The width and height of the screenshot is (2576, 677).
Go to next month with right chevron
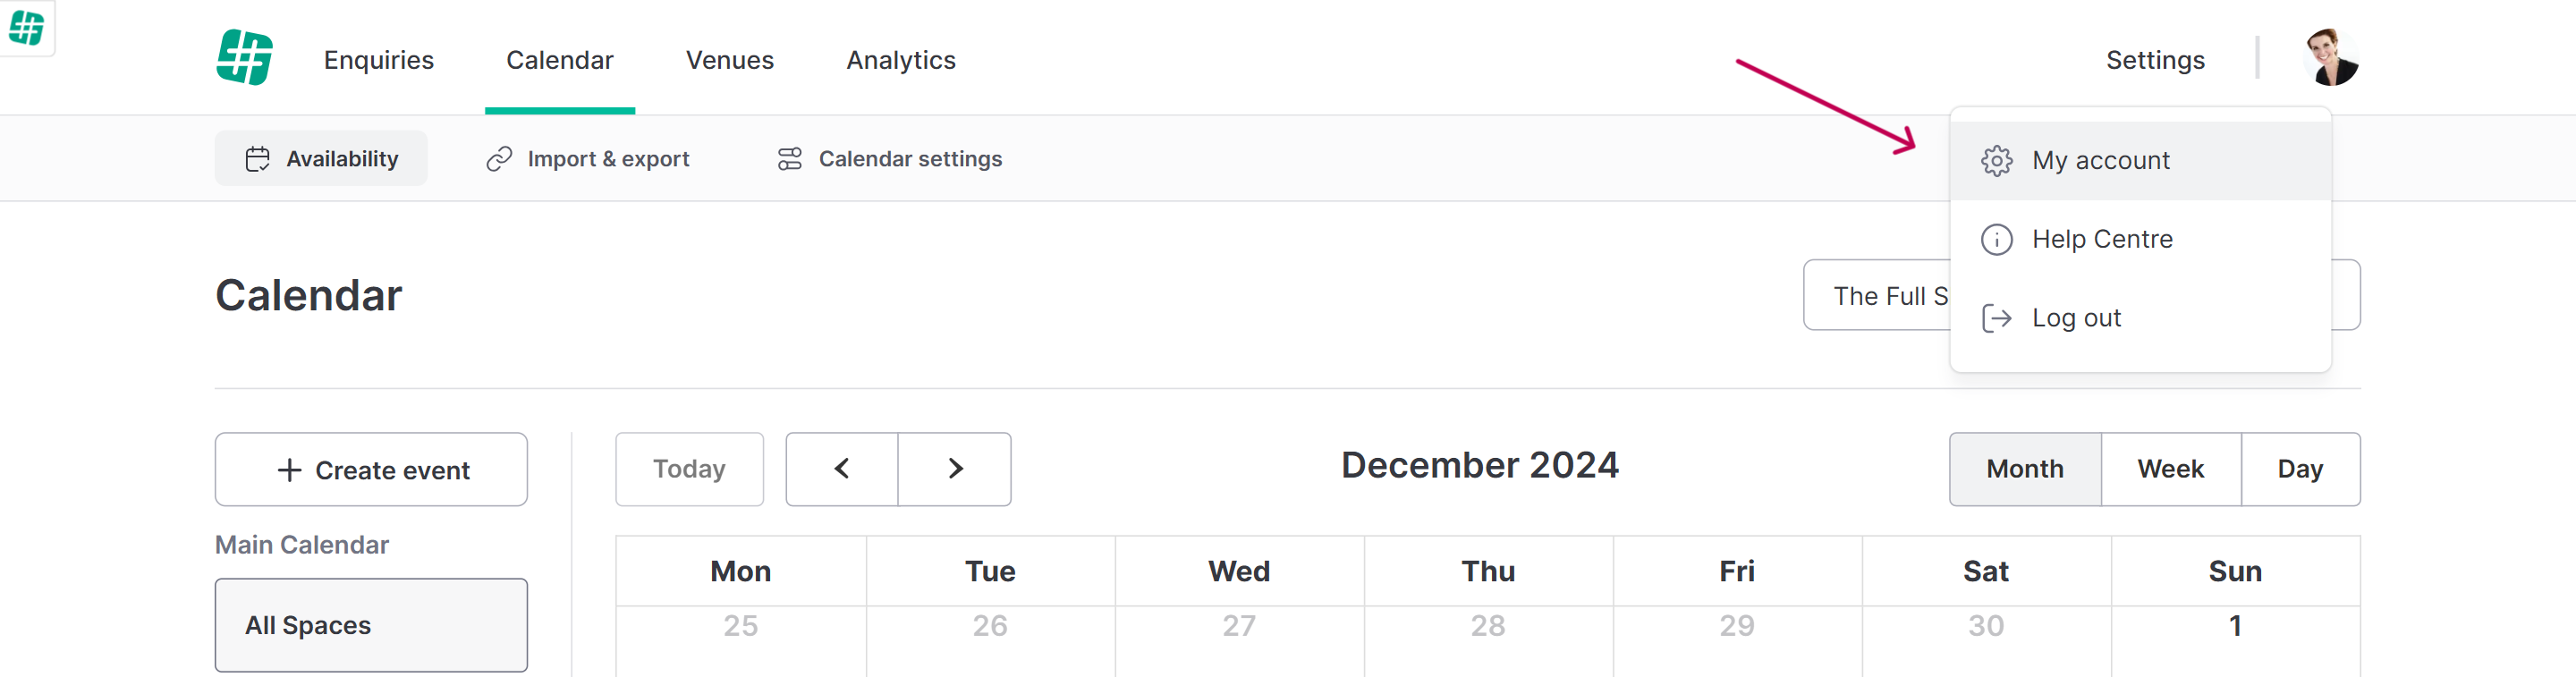point(955,469)
